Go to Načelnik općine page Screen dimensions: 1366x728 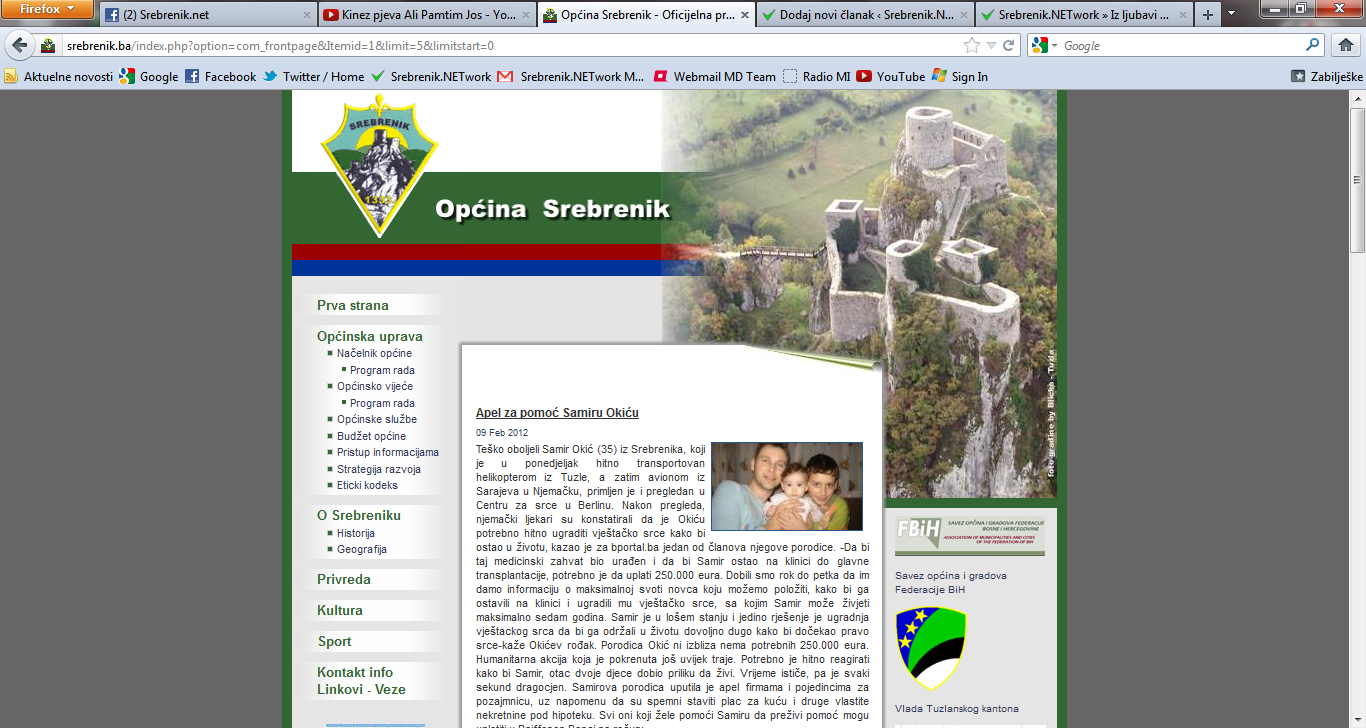pyautogui.click(x=374, y=353)
